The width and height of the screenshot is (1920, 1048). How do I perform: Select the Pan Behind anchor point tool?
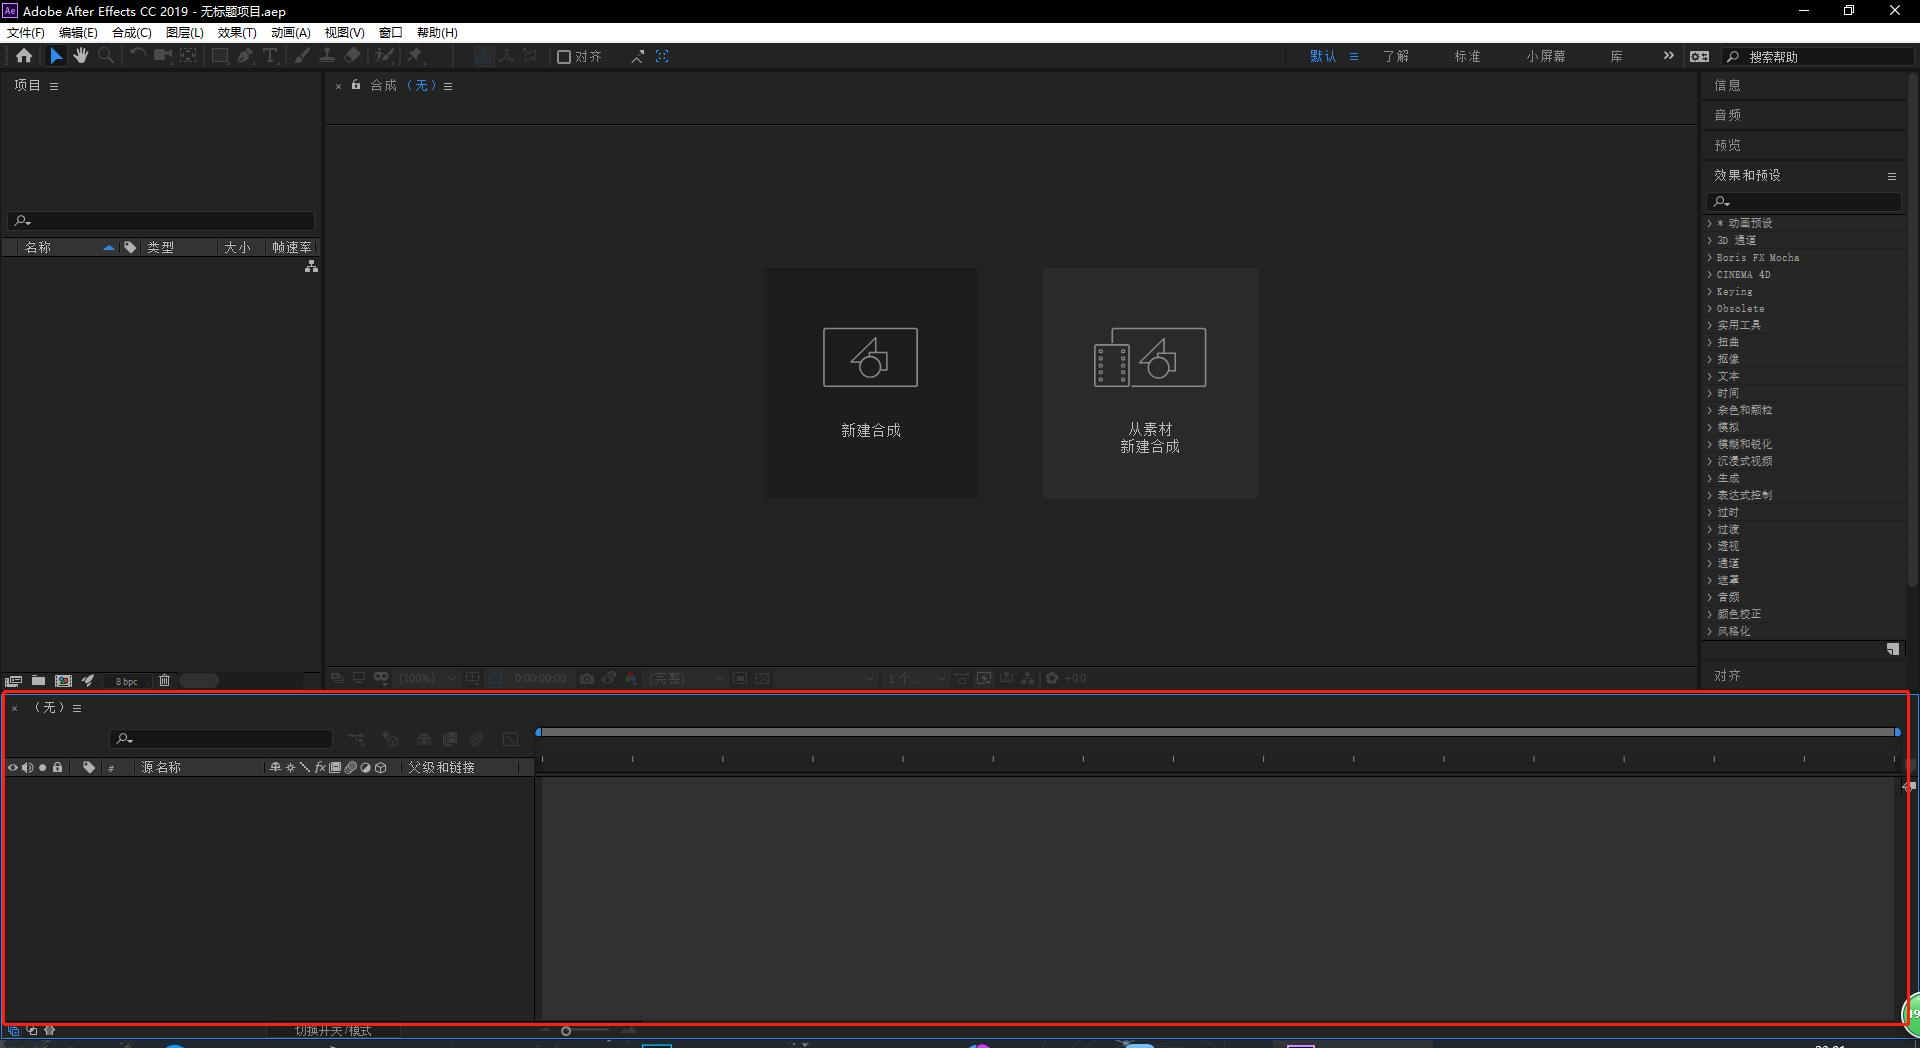point(188,56)
